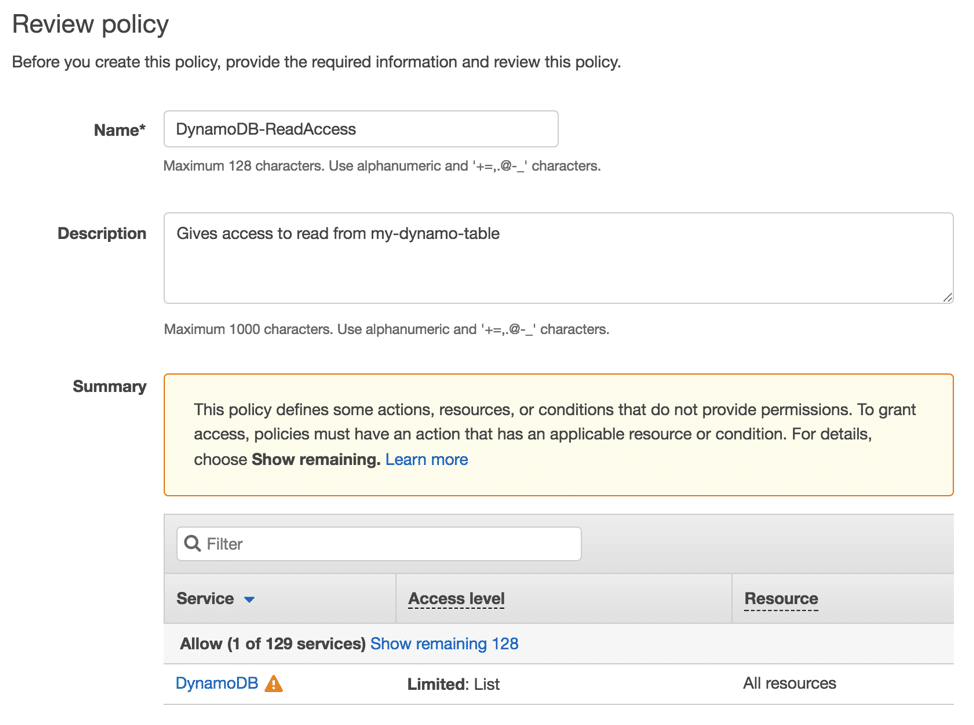Select the 'Limited: List' access level cell
This screenshot has width=974, height=725.
[x=453, y=684]
